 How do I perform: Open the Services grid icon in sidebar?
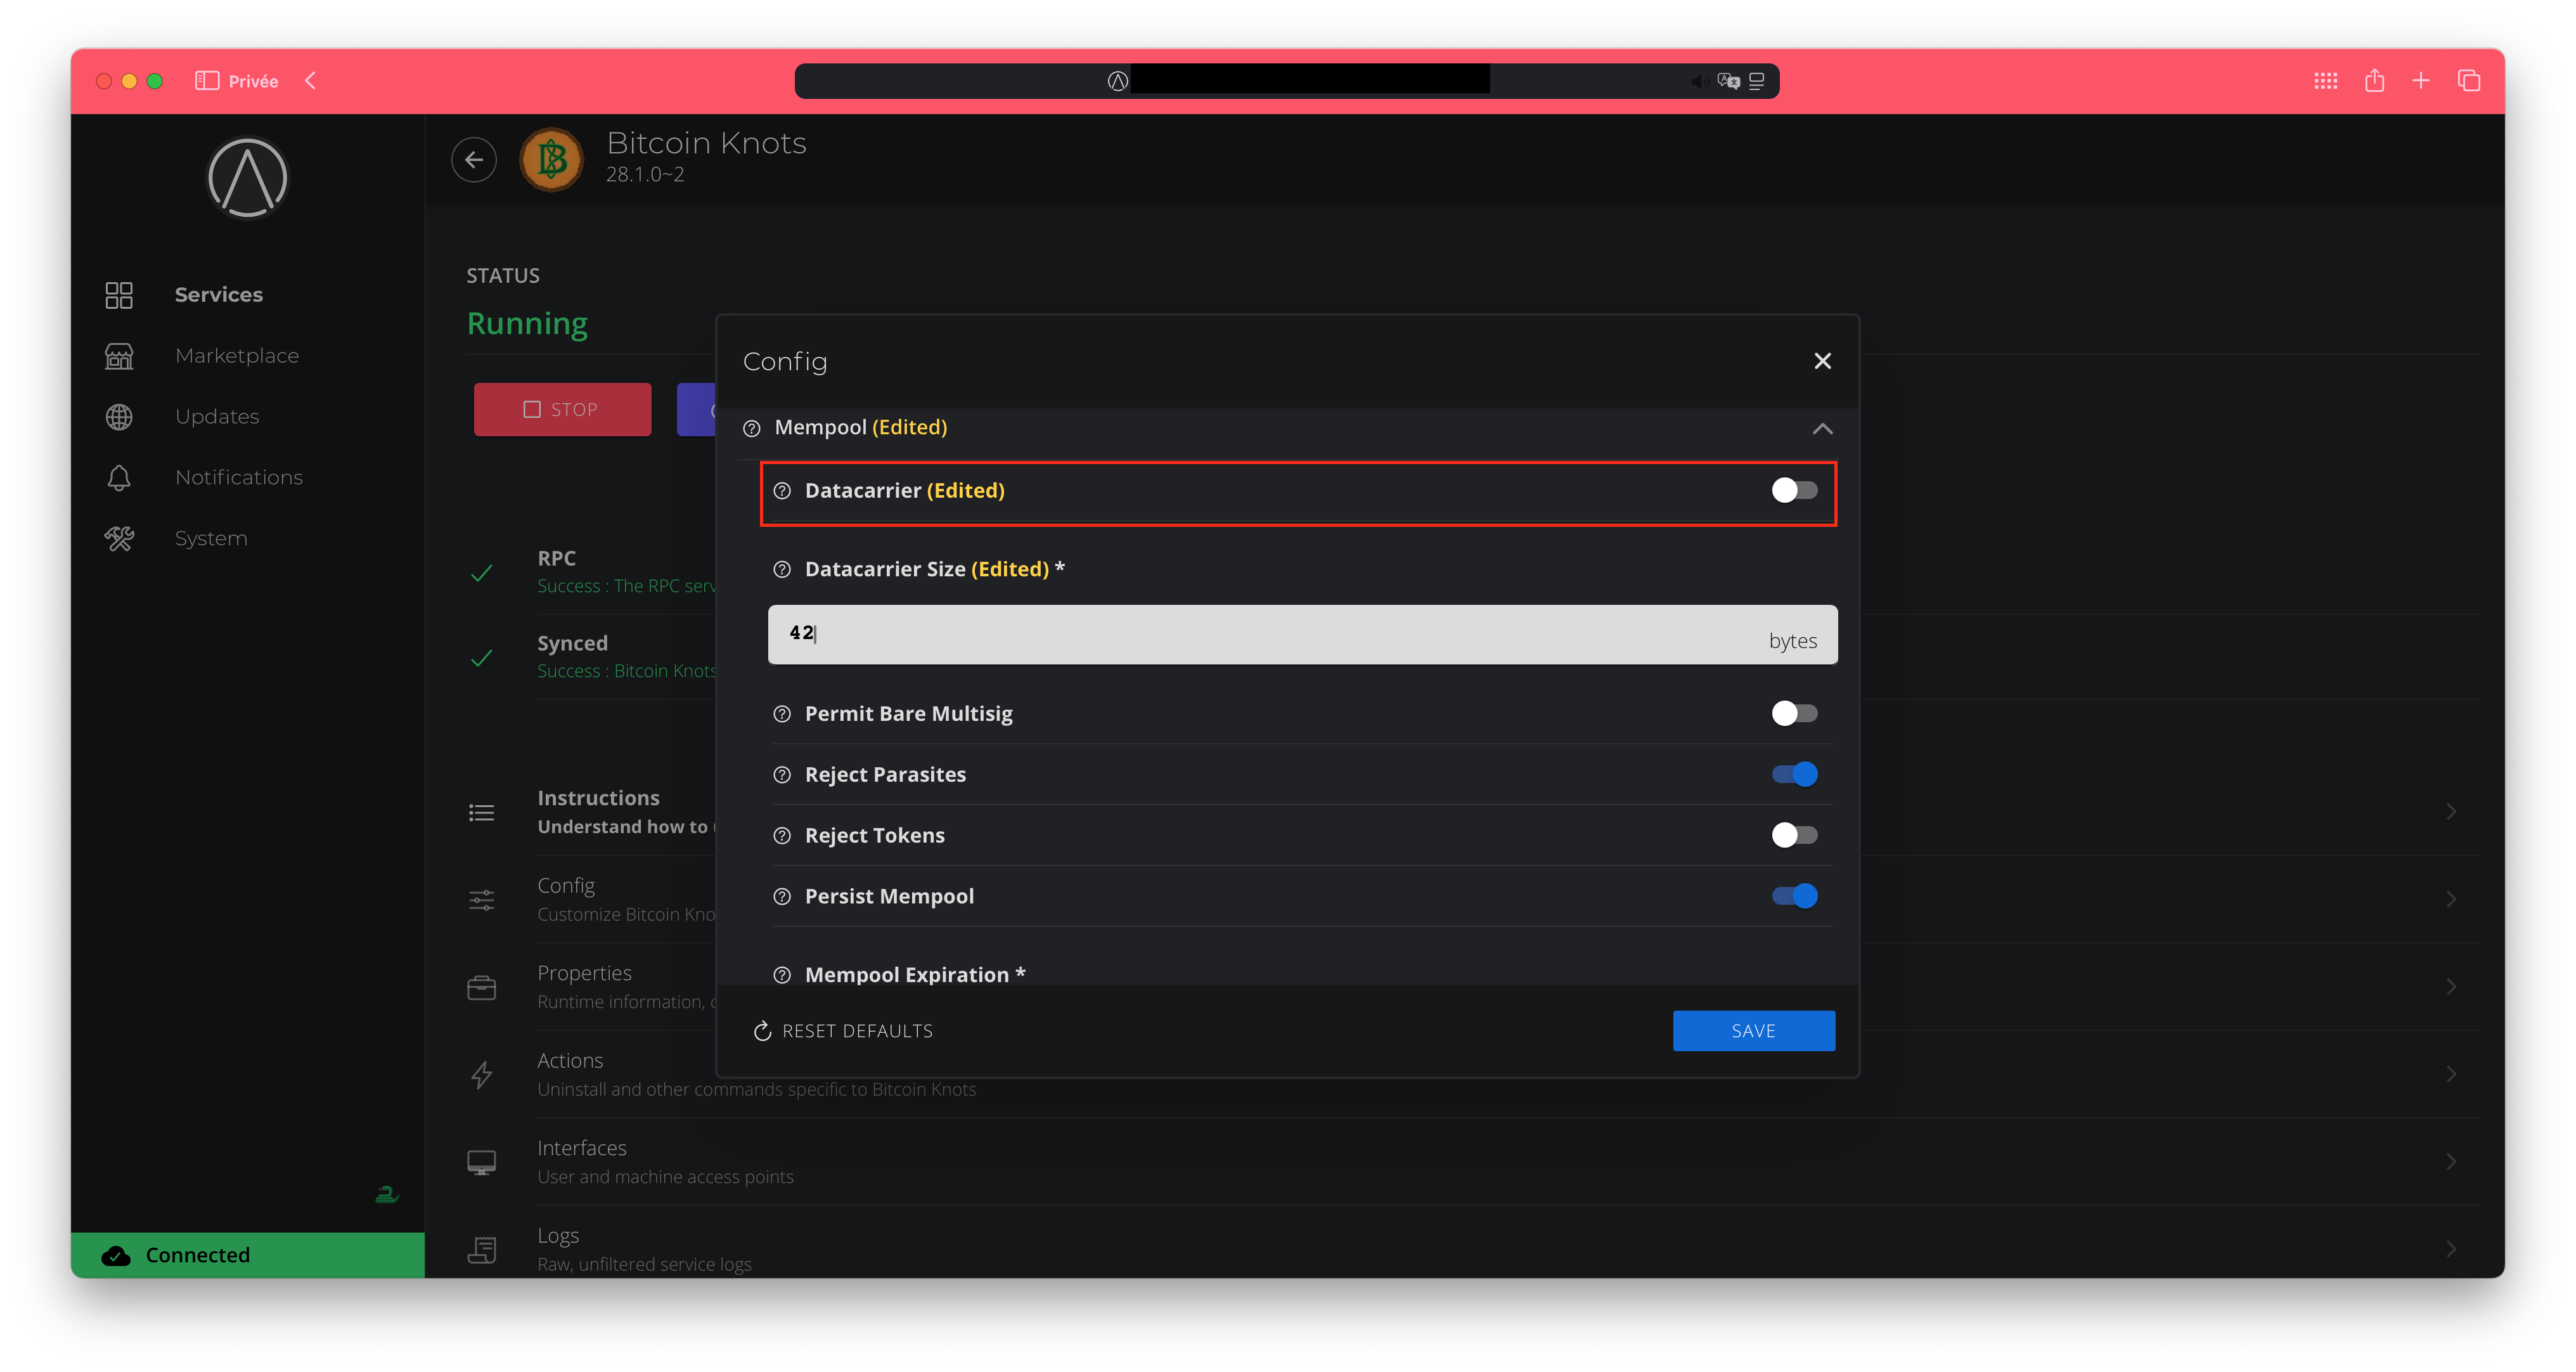coord(119,295)
